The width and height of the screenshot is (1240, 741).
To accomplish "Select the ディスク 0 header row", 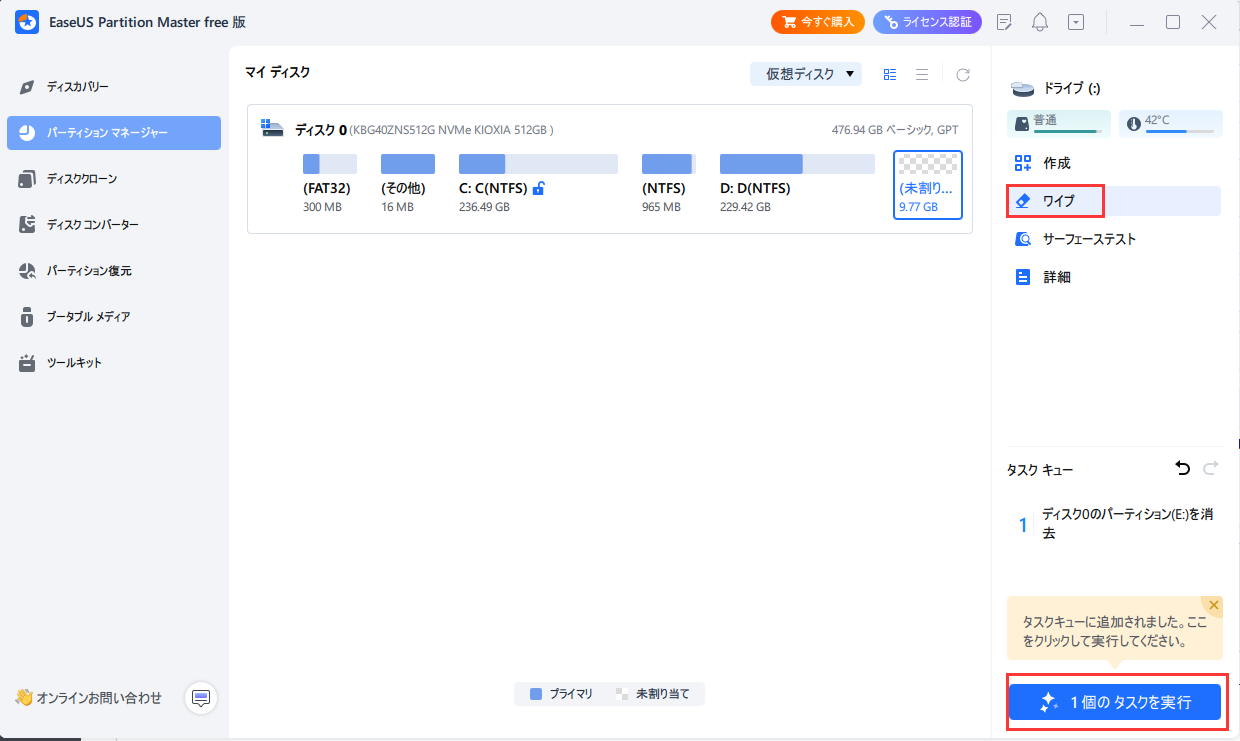I will pyautogui.click(x=609, y=129).
